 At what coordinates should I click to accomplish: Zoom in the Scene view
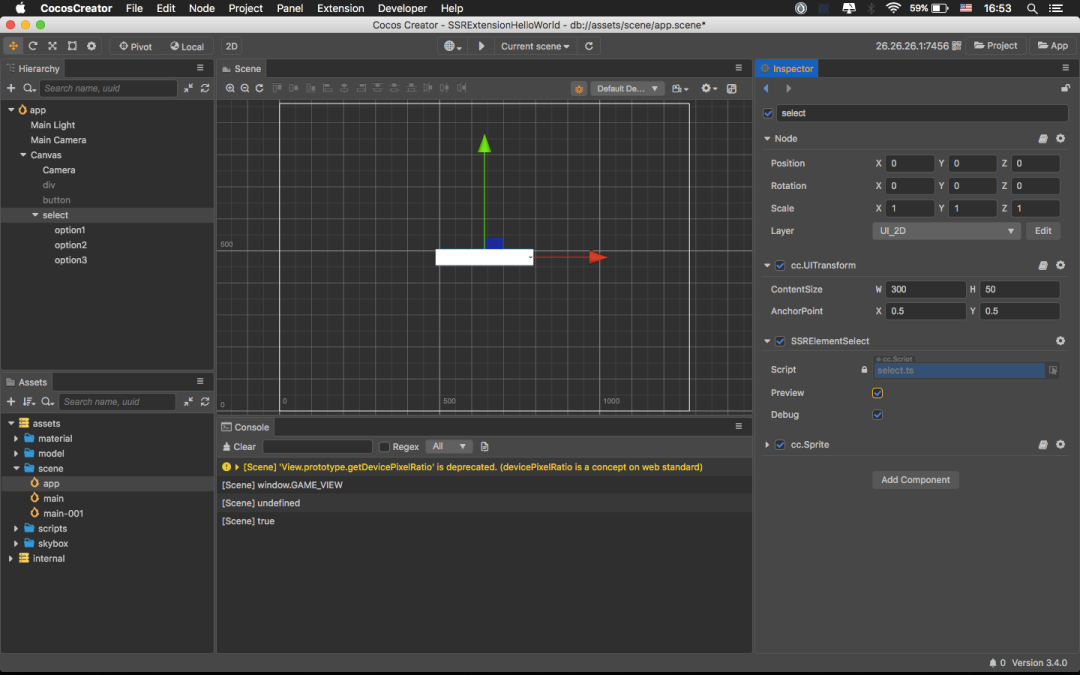230,88
